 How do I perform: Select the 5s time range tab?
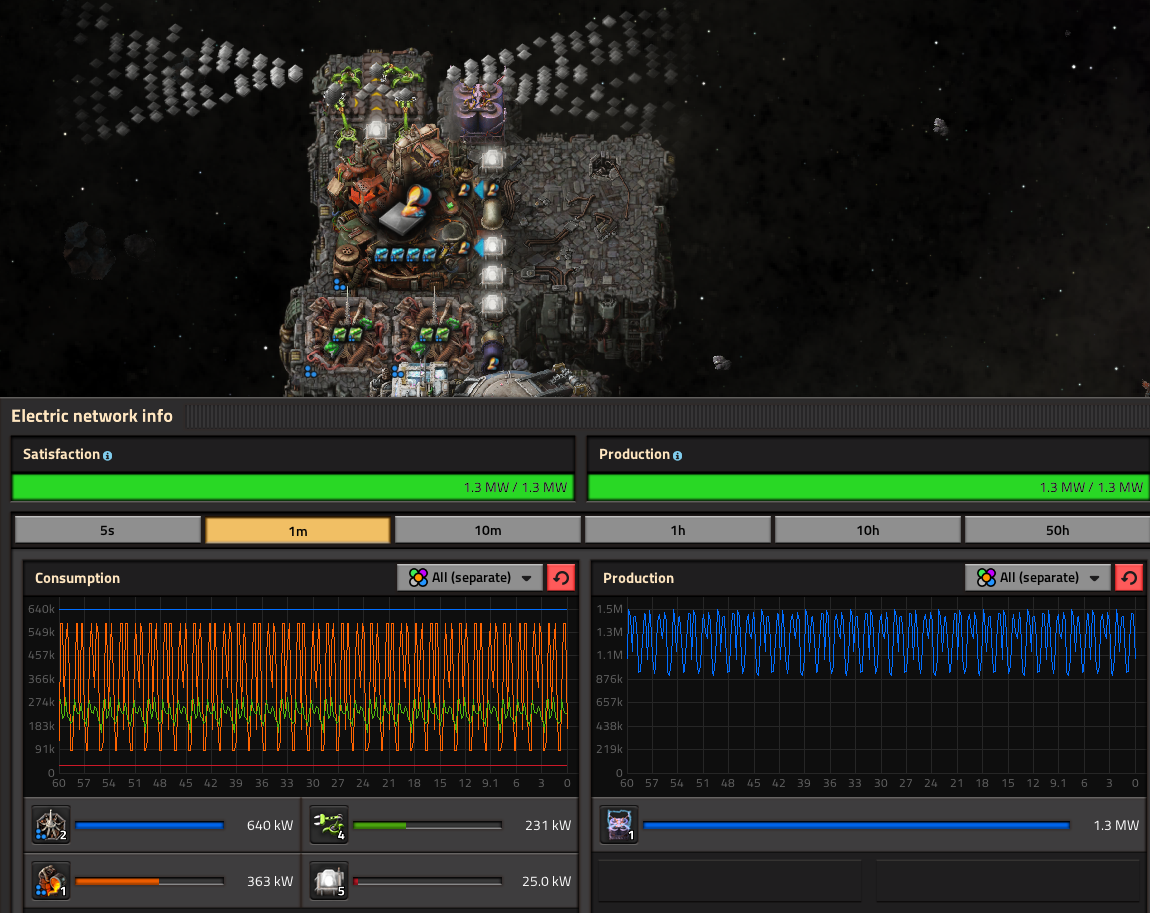tap(108, 530)
